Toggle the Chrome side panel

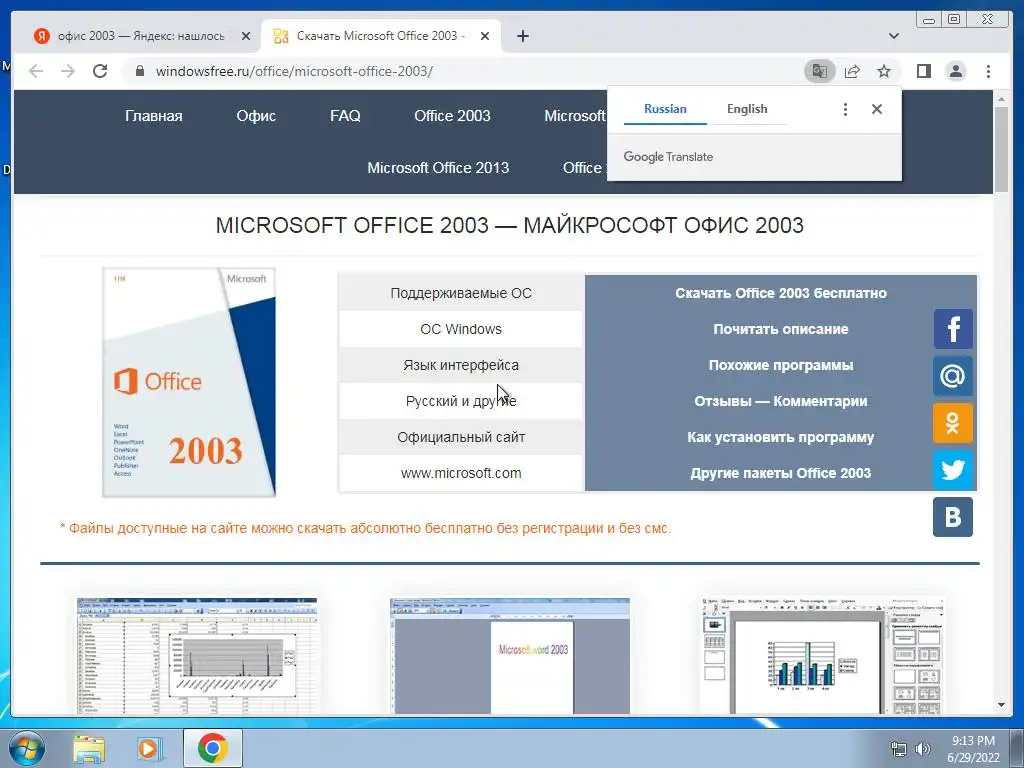click(x=923, y=71)
